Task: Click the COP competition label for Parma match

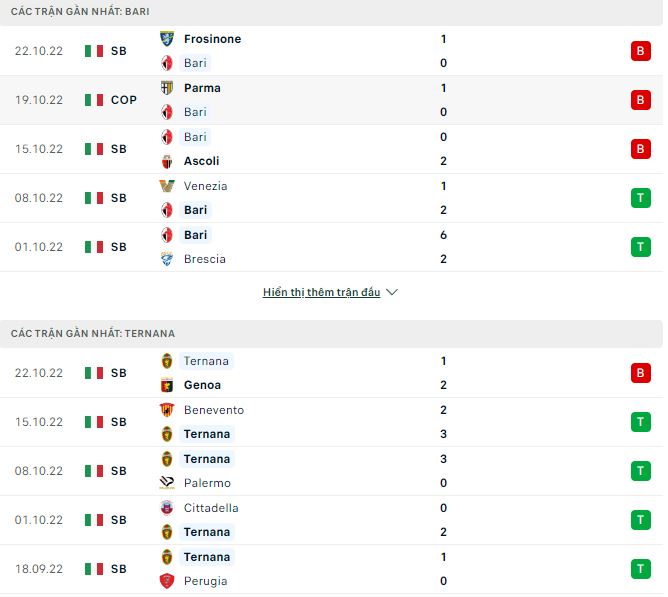Action: (x=124, y=100)
